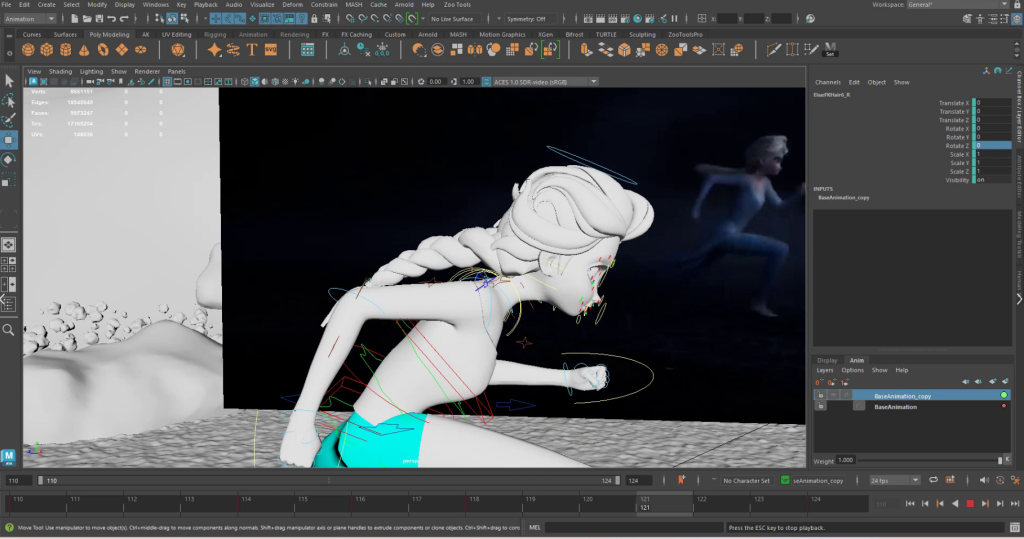Create a polygon disc from the shelf
This screenshot has height=539, width=1024.
pos(140,50)
